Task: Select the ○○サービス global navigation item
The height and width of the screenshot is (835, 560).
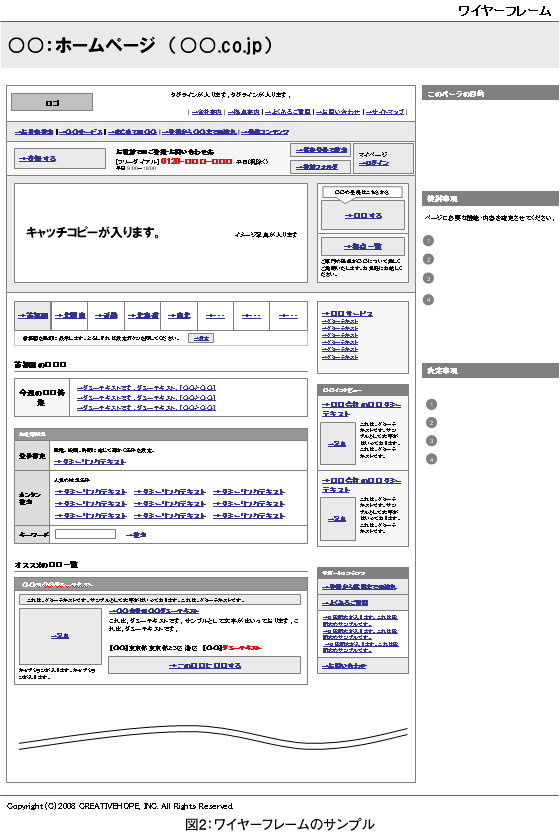Action: pyautogui.click(x=81, y=132)
